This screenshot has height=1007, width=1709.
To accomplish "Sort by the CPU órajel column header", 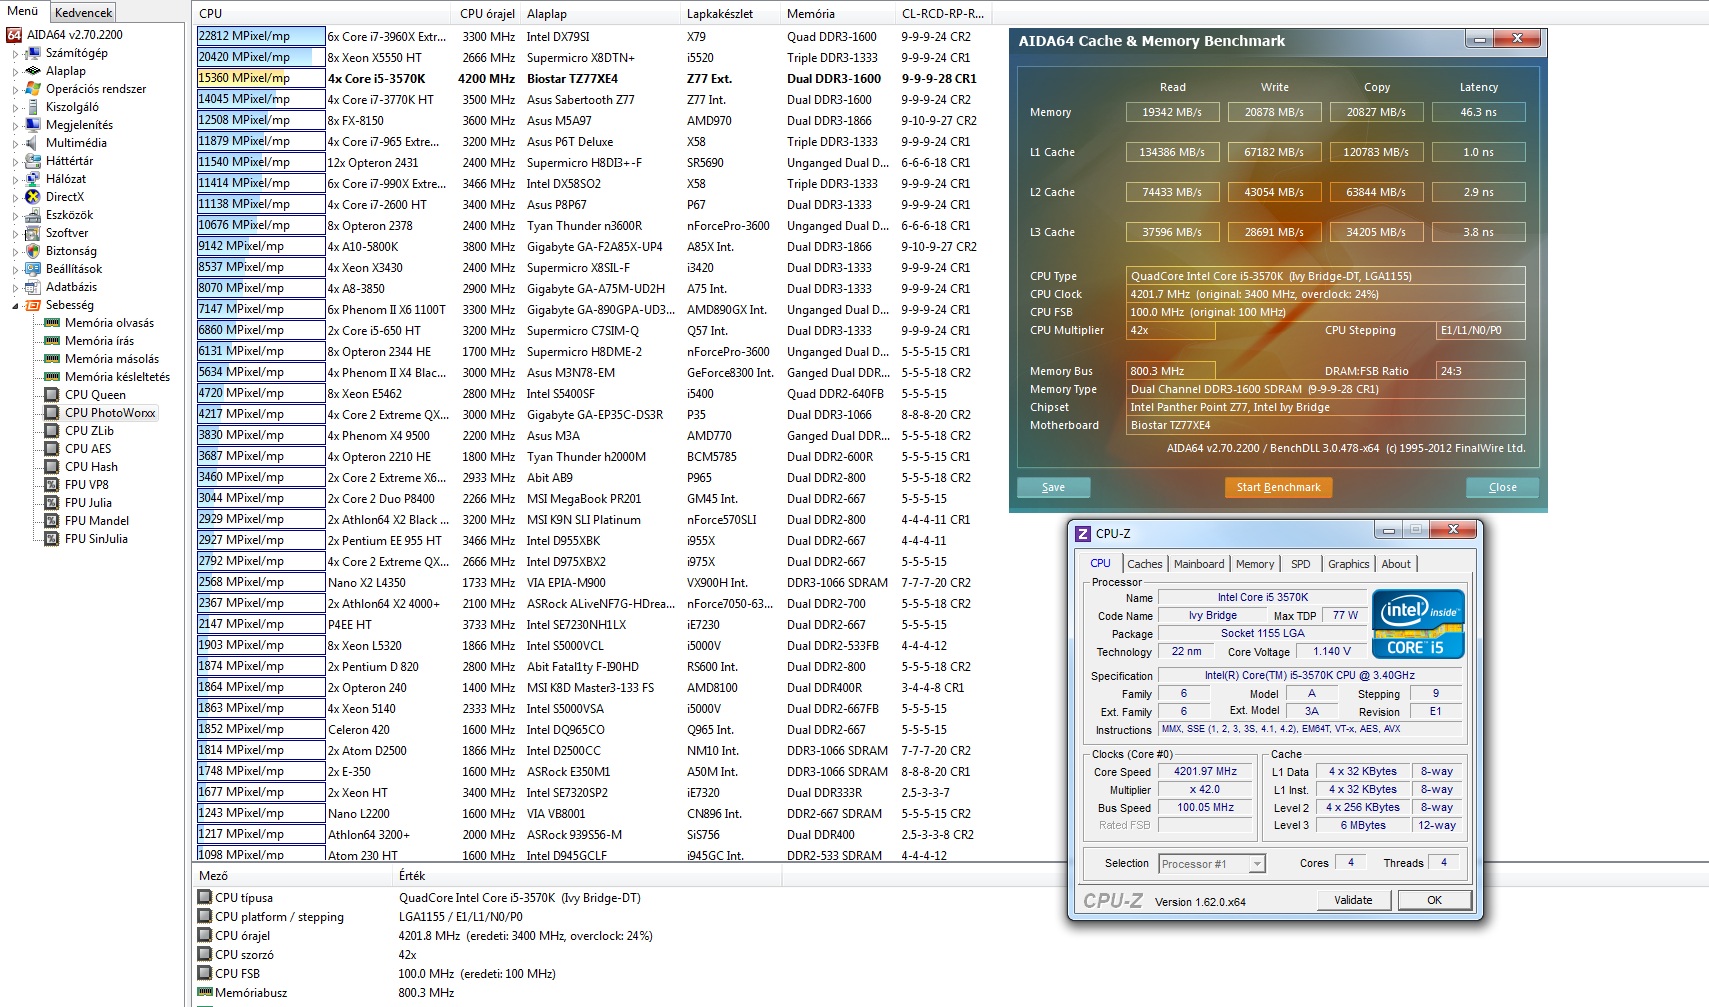I will point(487,13).
